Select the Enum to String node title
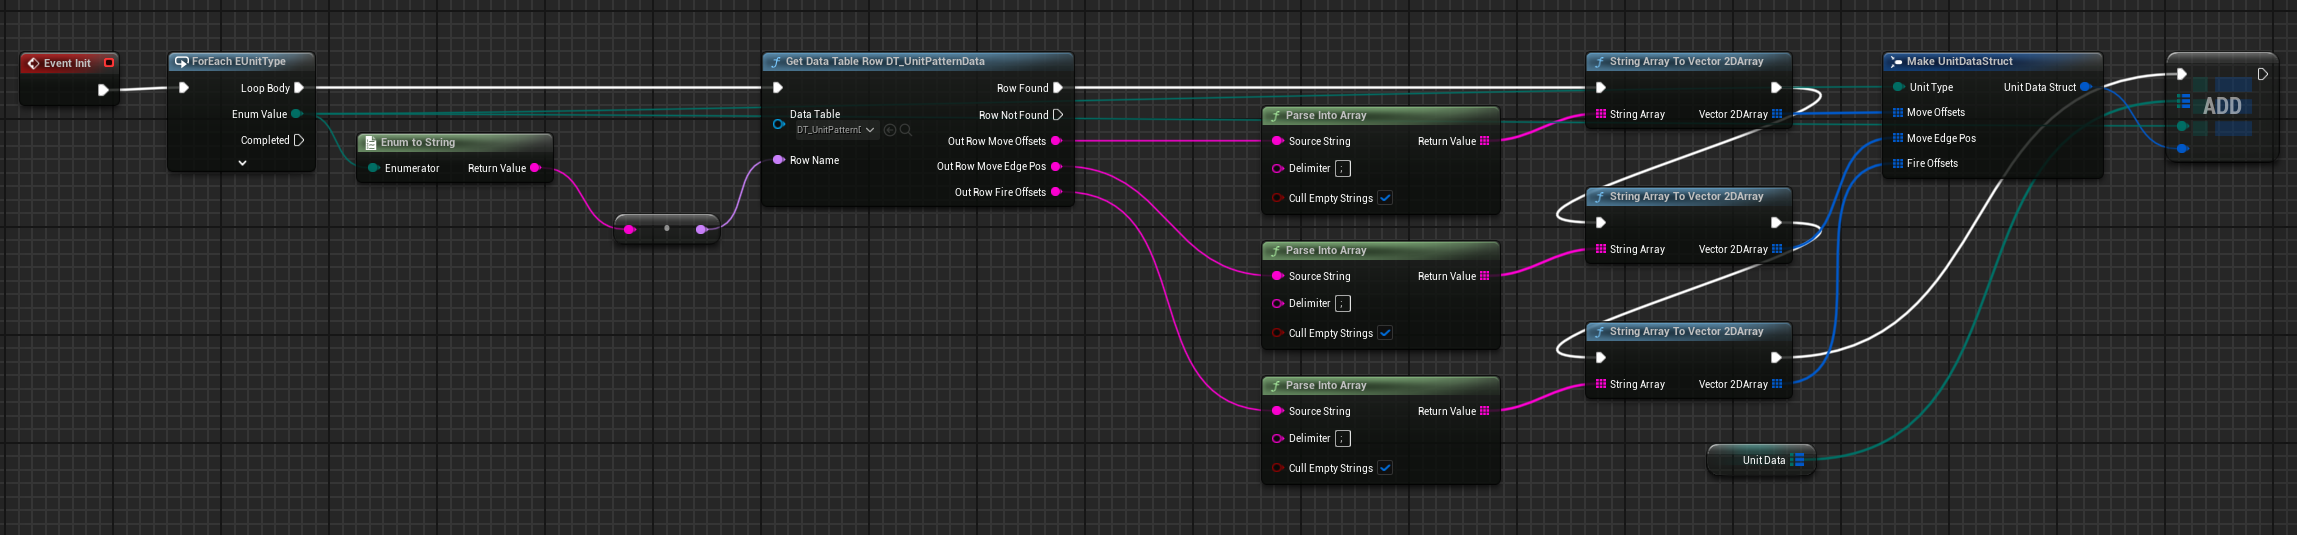 coord(418,142)
